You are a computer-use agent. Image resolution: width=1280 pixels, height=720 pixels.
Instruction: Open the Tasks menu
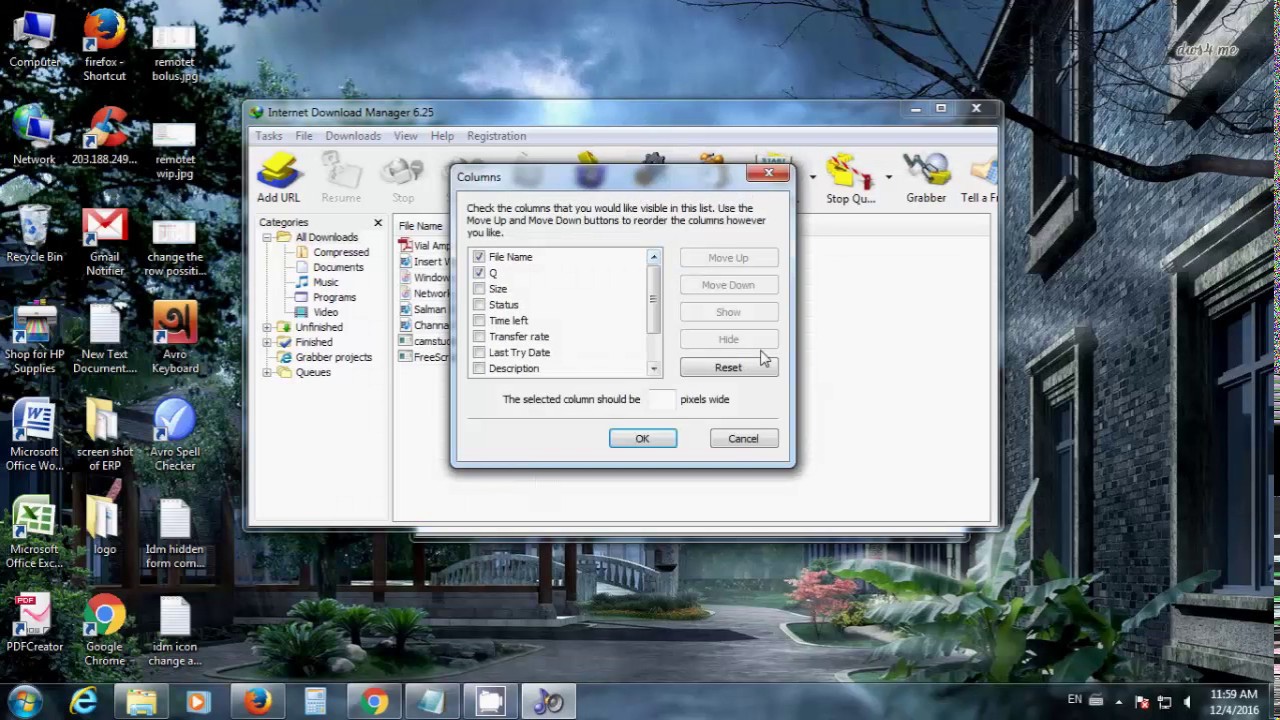point(269,136)
